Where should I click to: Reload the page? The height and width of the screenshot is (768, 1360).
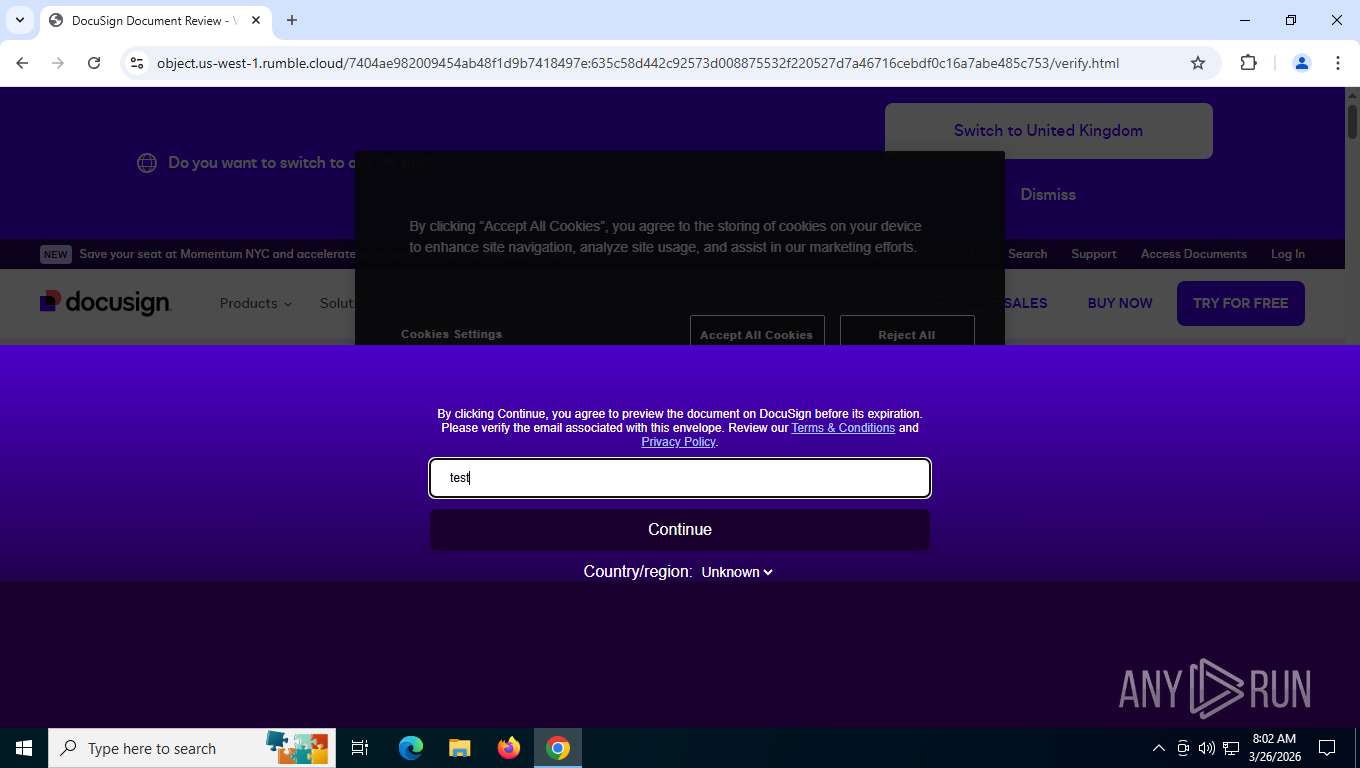point(94,63)
